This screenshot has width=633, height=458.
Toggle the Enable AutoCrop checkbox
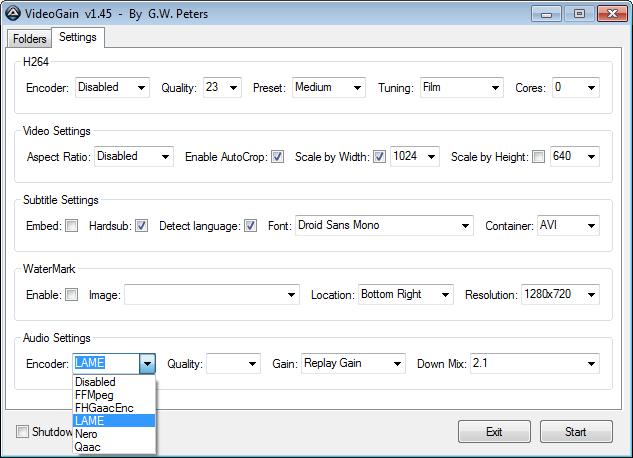(x=277, y=157)
